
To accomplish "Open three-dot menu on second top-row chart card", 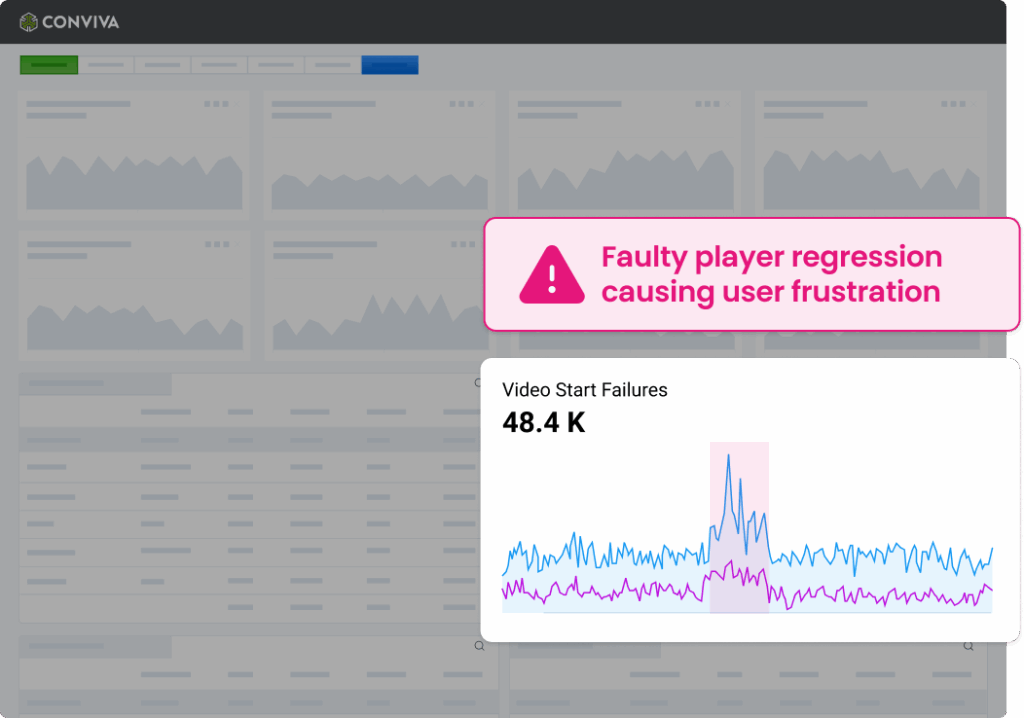I will pos(461,104).
